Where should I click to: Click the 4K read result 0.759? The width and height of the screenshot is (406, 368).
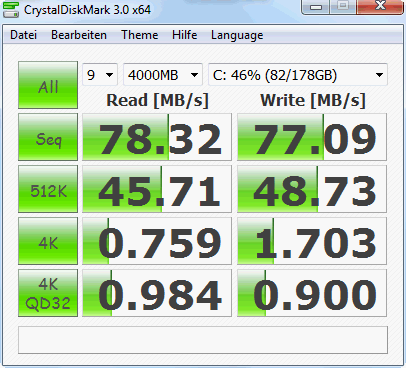[157, 241]
